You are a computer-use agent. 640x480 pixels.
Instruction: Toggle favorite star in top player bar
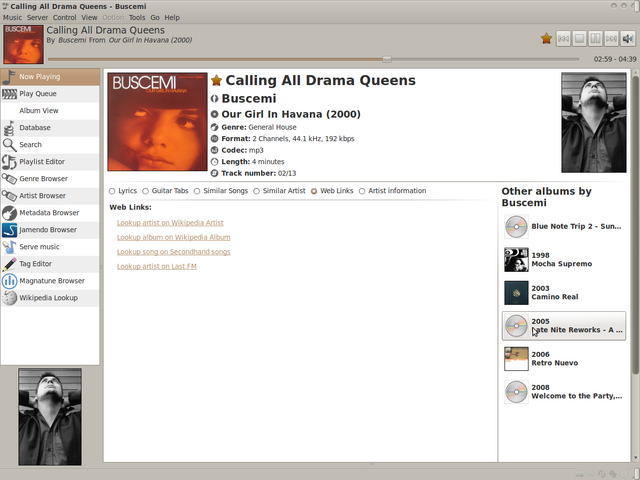(547, 39)
